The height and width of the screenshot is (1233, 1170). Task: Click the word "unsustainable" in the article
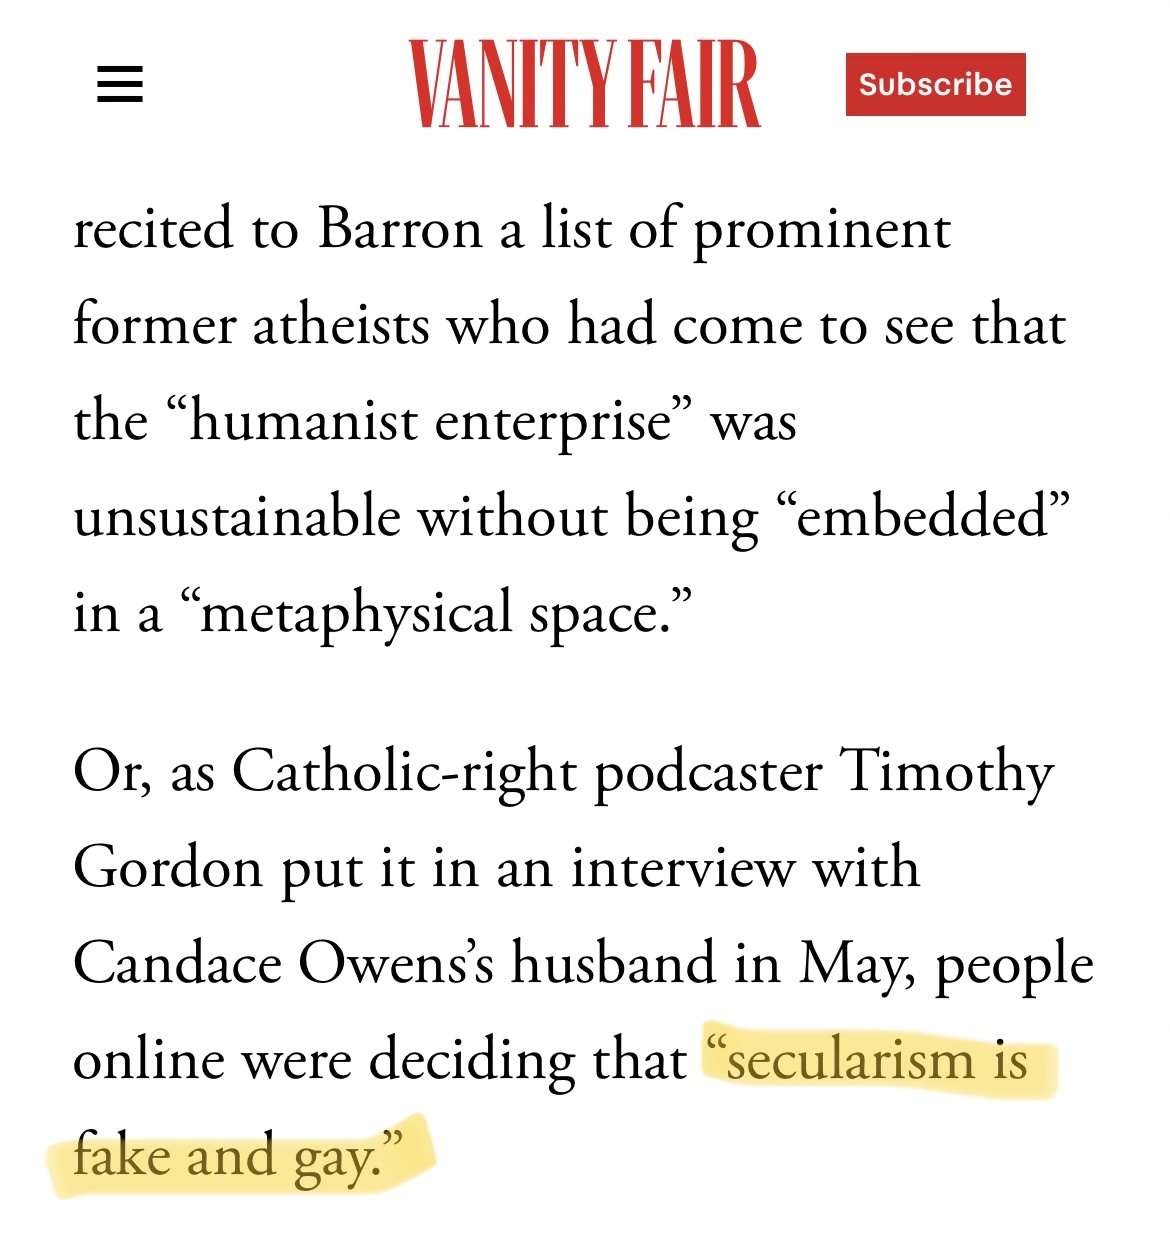(x=237, y=517)
